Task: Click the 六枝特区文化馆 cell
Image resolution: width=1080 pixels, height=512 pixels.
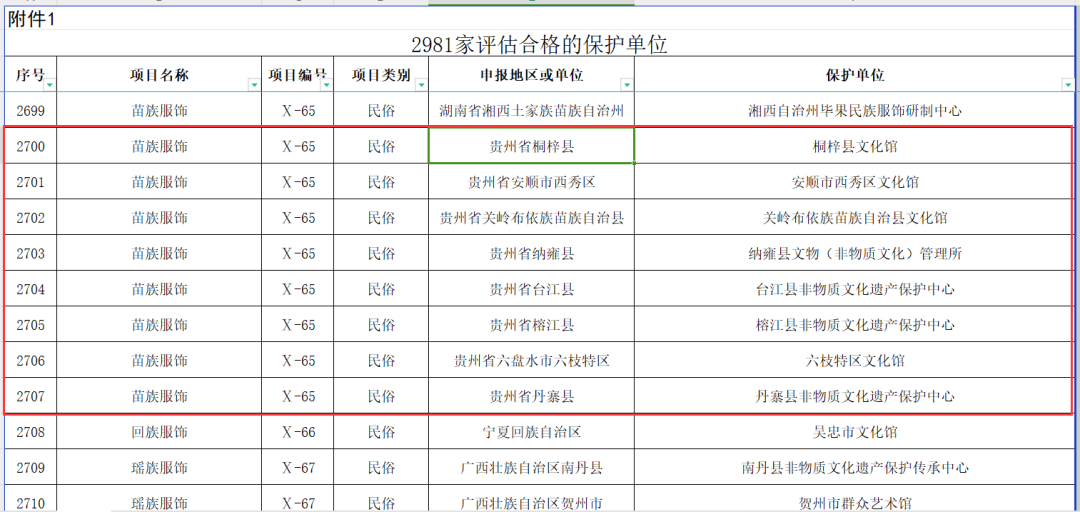Action: tap(854, 361)
